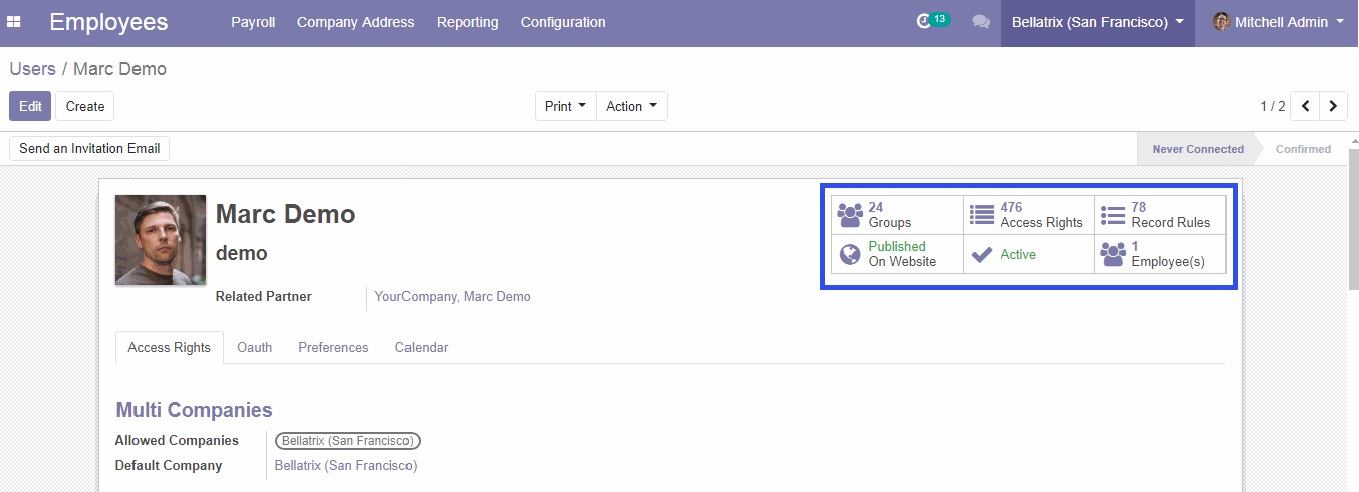Switch to the Preferences tab
Viewport: 1359px width, 492px height.
pos(333,348)
